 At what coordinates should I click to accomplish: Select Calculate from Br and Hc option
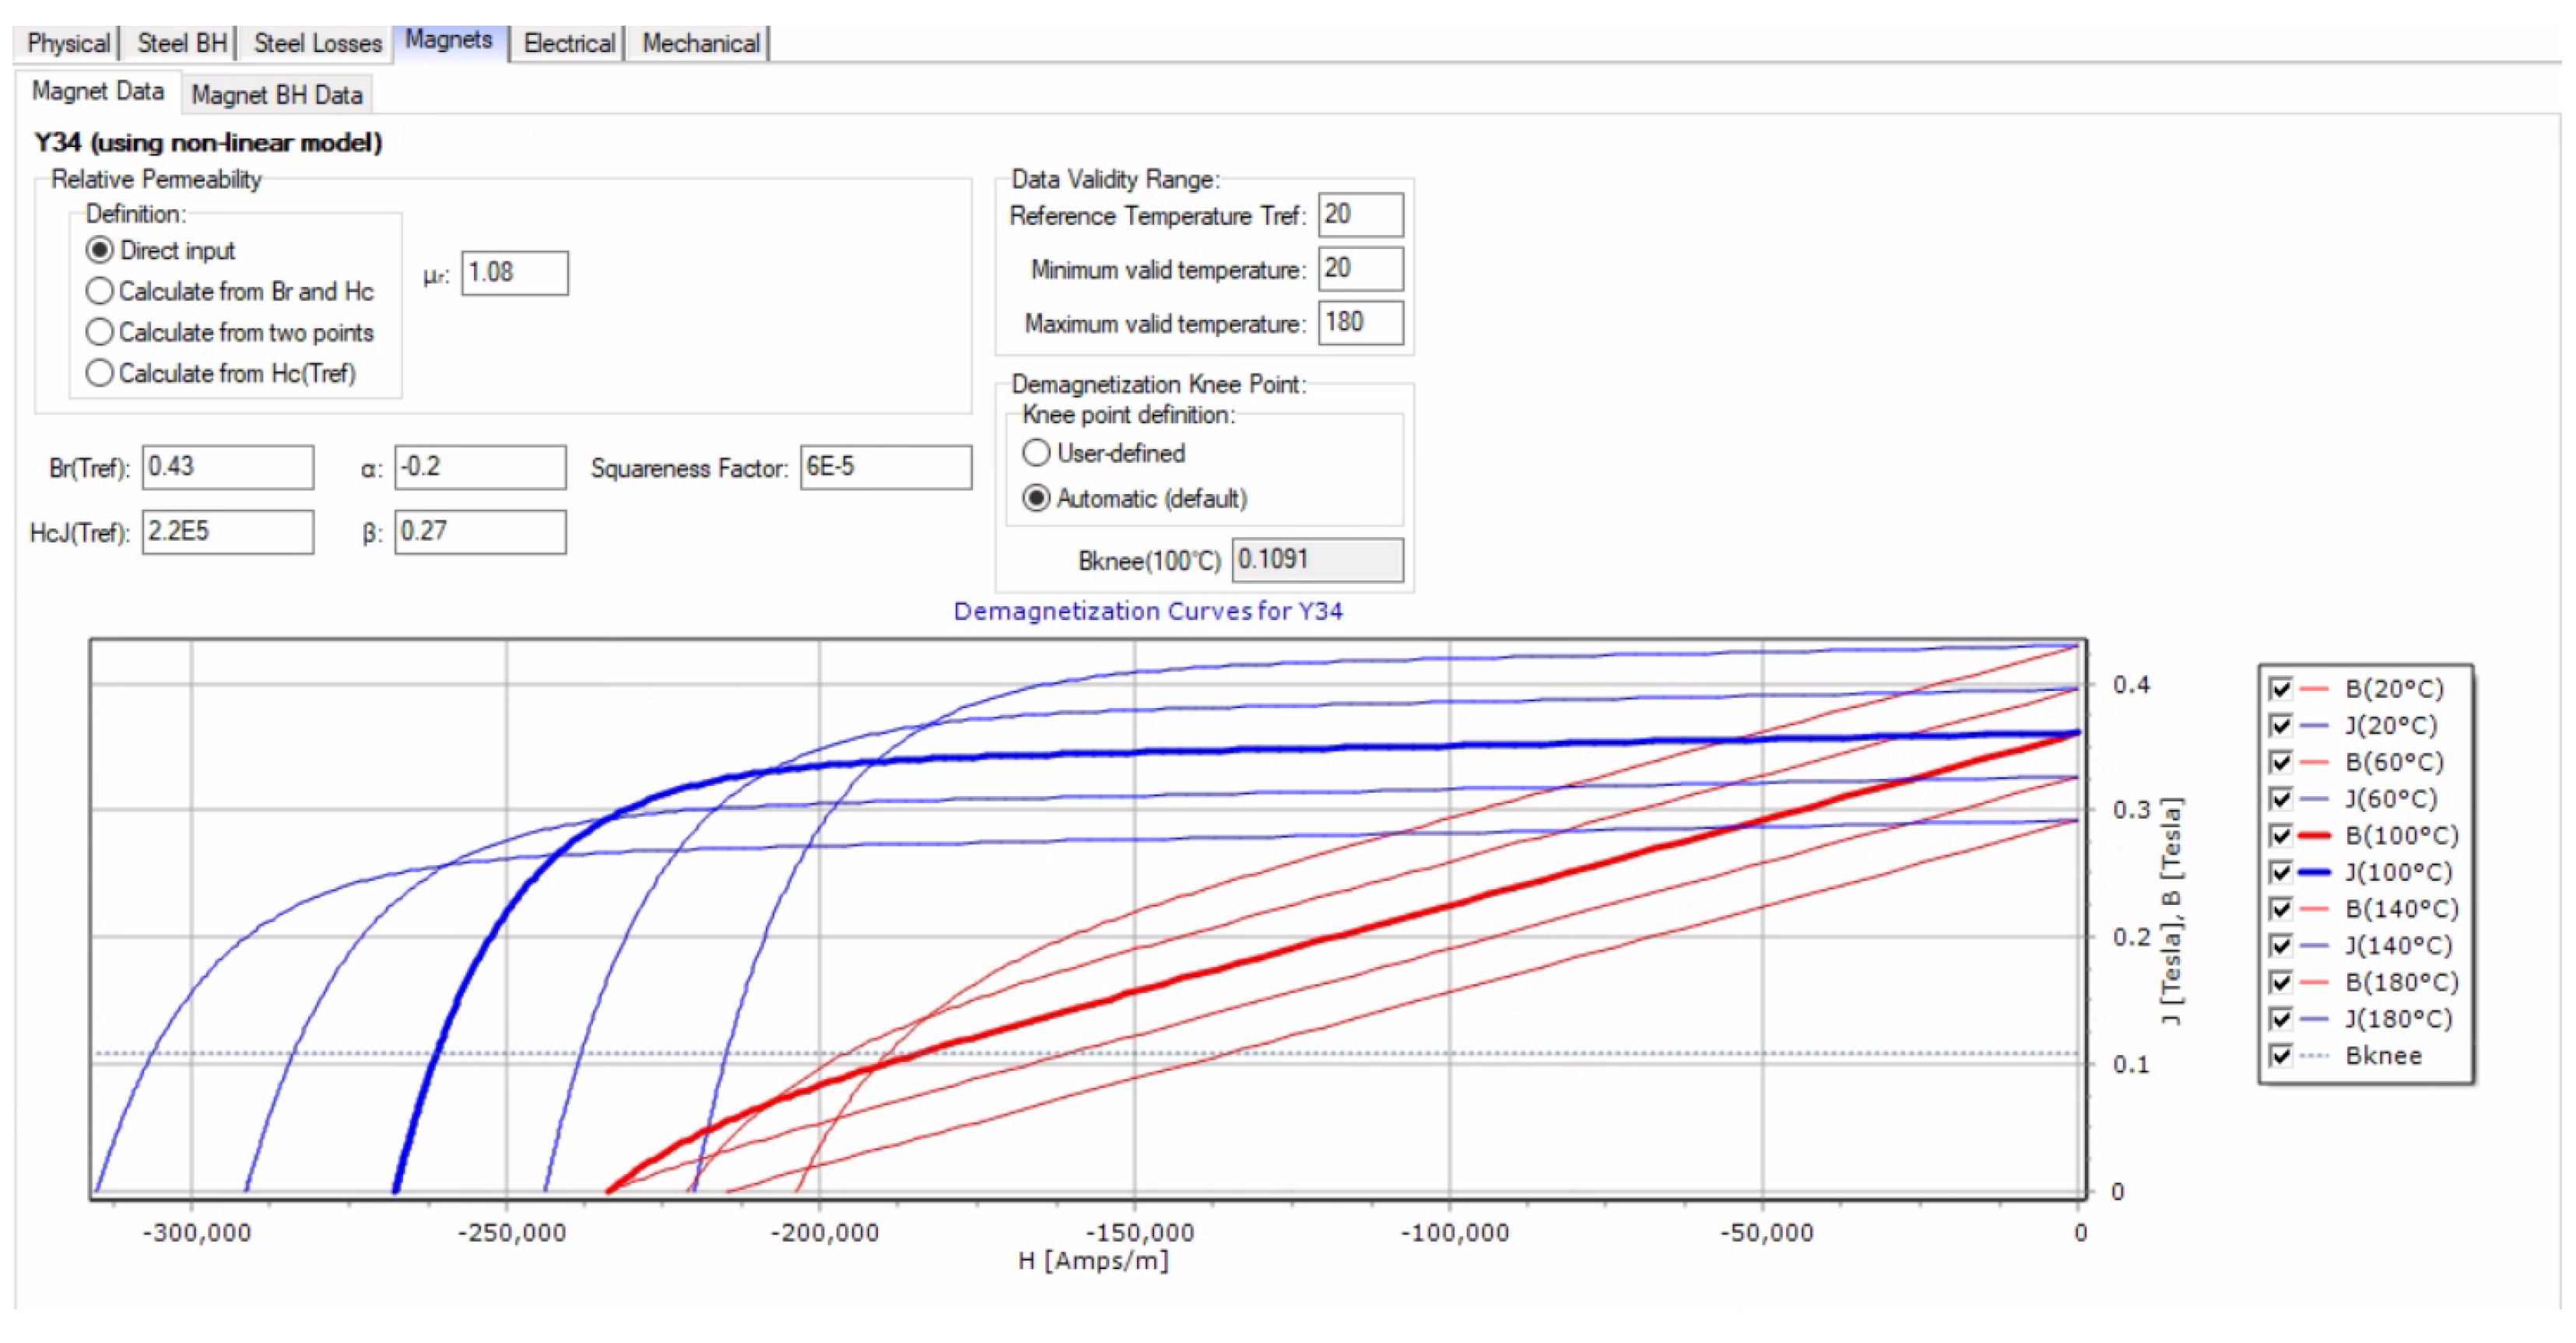coord(99,291)
